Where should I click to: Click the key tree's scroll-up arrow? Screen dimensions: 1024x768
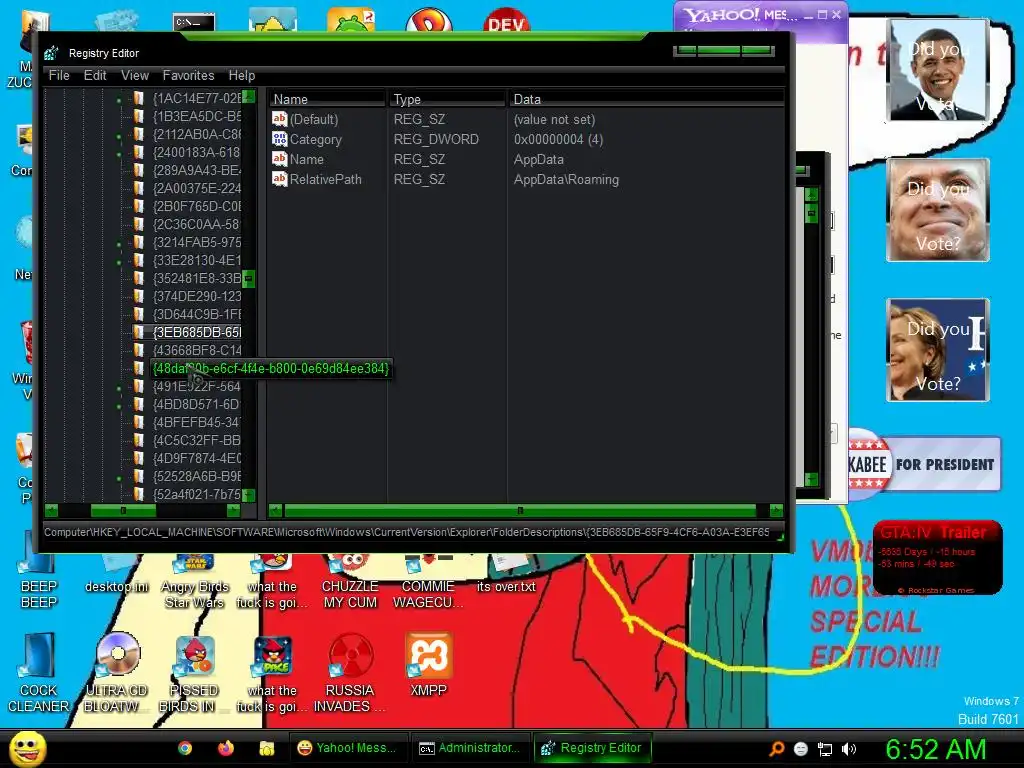pyautogui.click(x=248, y=97)
